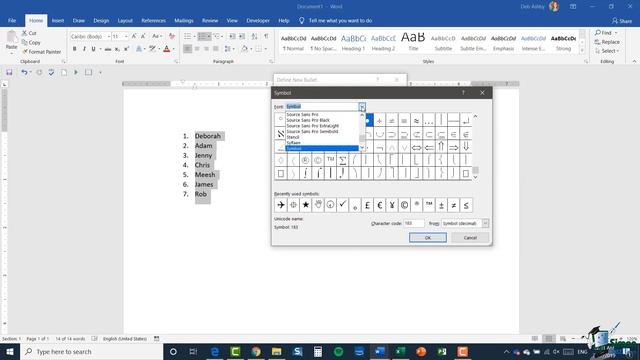Select the euro sign recently used symbol
Viewport: 640px width, 360px height.
click(x=380, y=205)
